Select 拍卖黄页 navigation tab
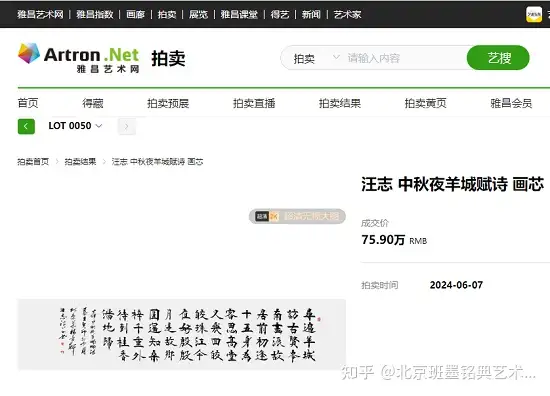Image resolution: width=550 pixels, height=396 pixels. coord(425,103)
